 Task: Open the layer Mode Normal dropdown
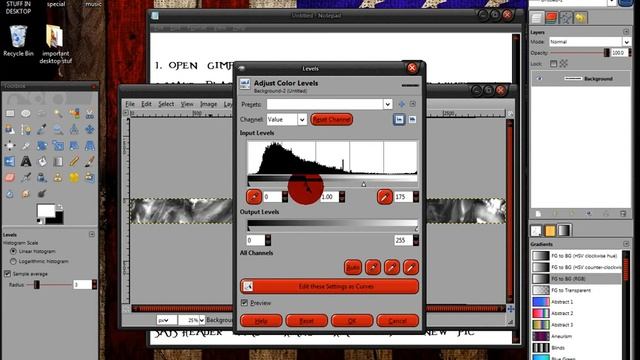tap(626, 42)
